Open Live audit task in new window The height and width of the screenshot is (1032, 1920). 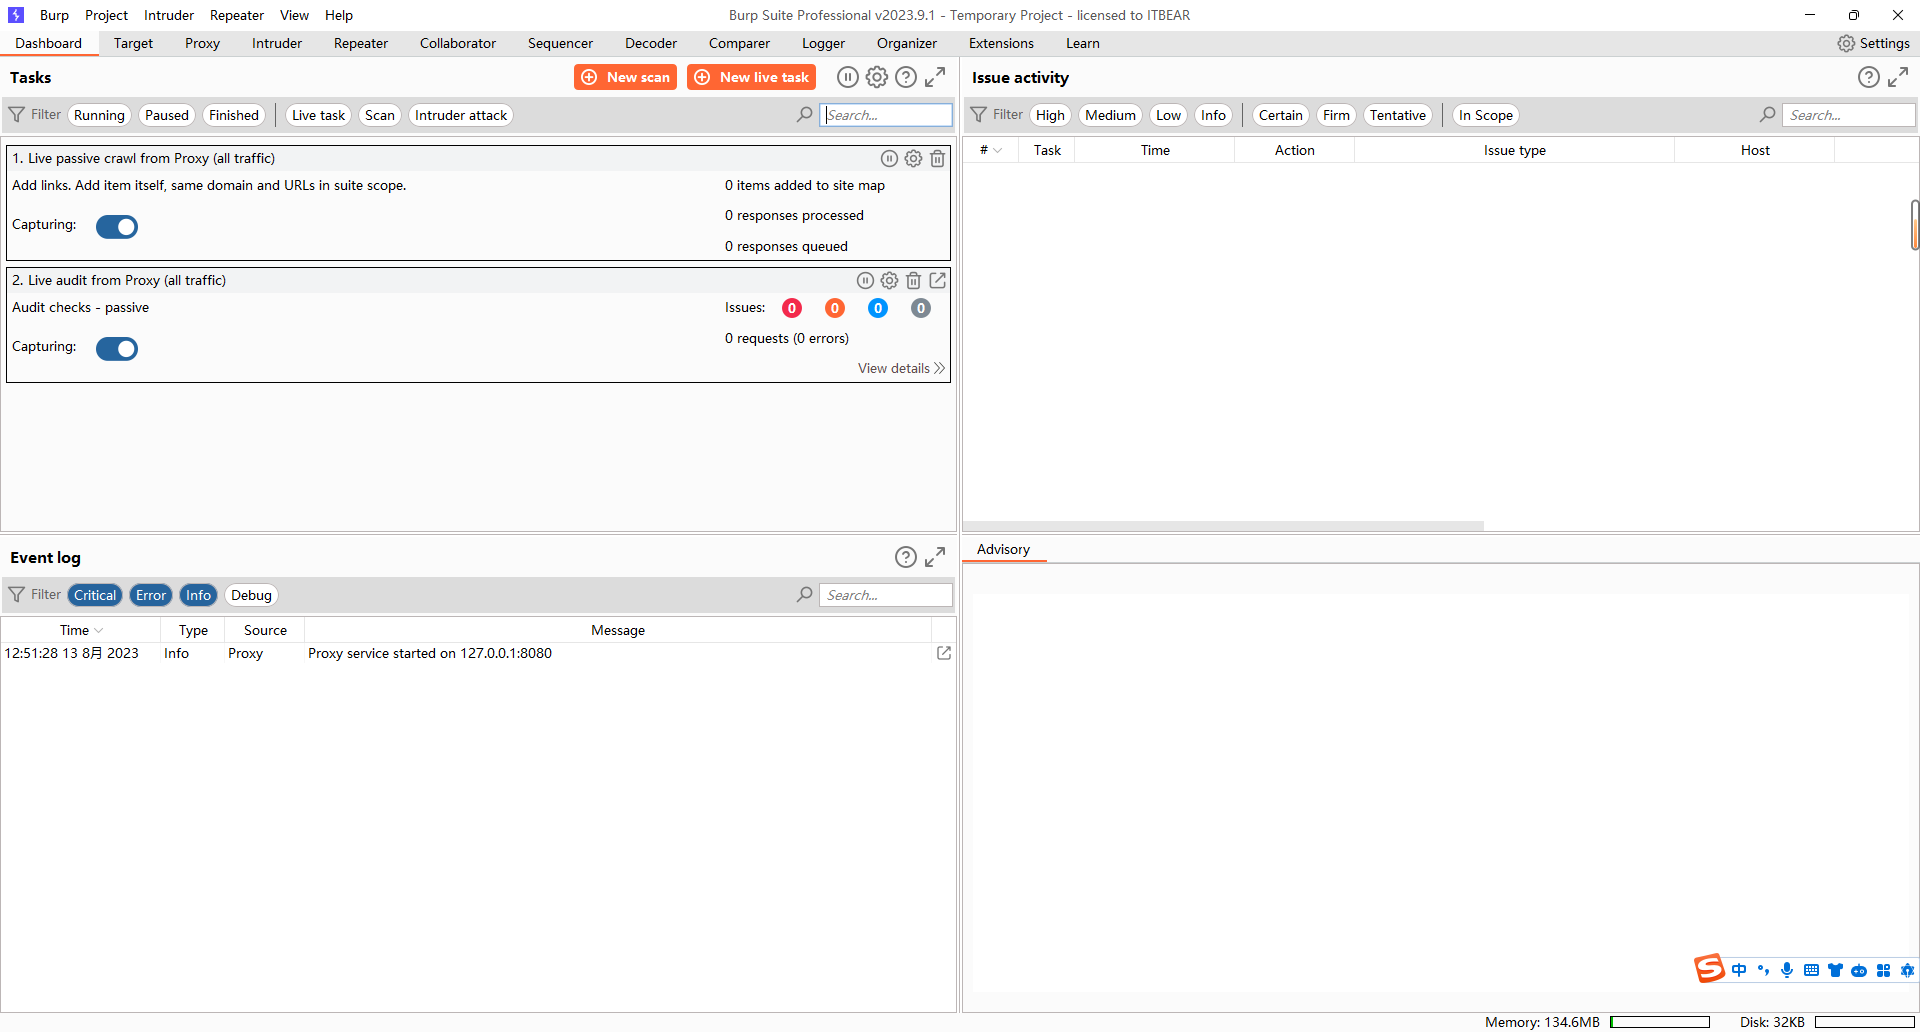(x=937, y=280)
